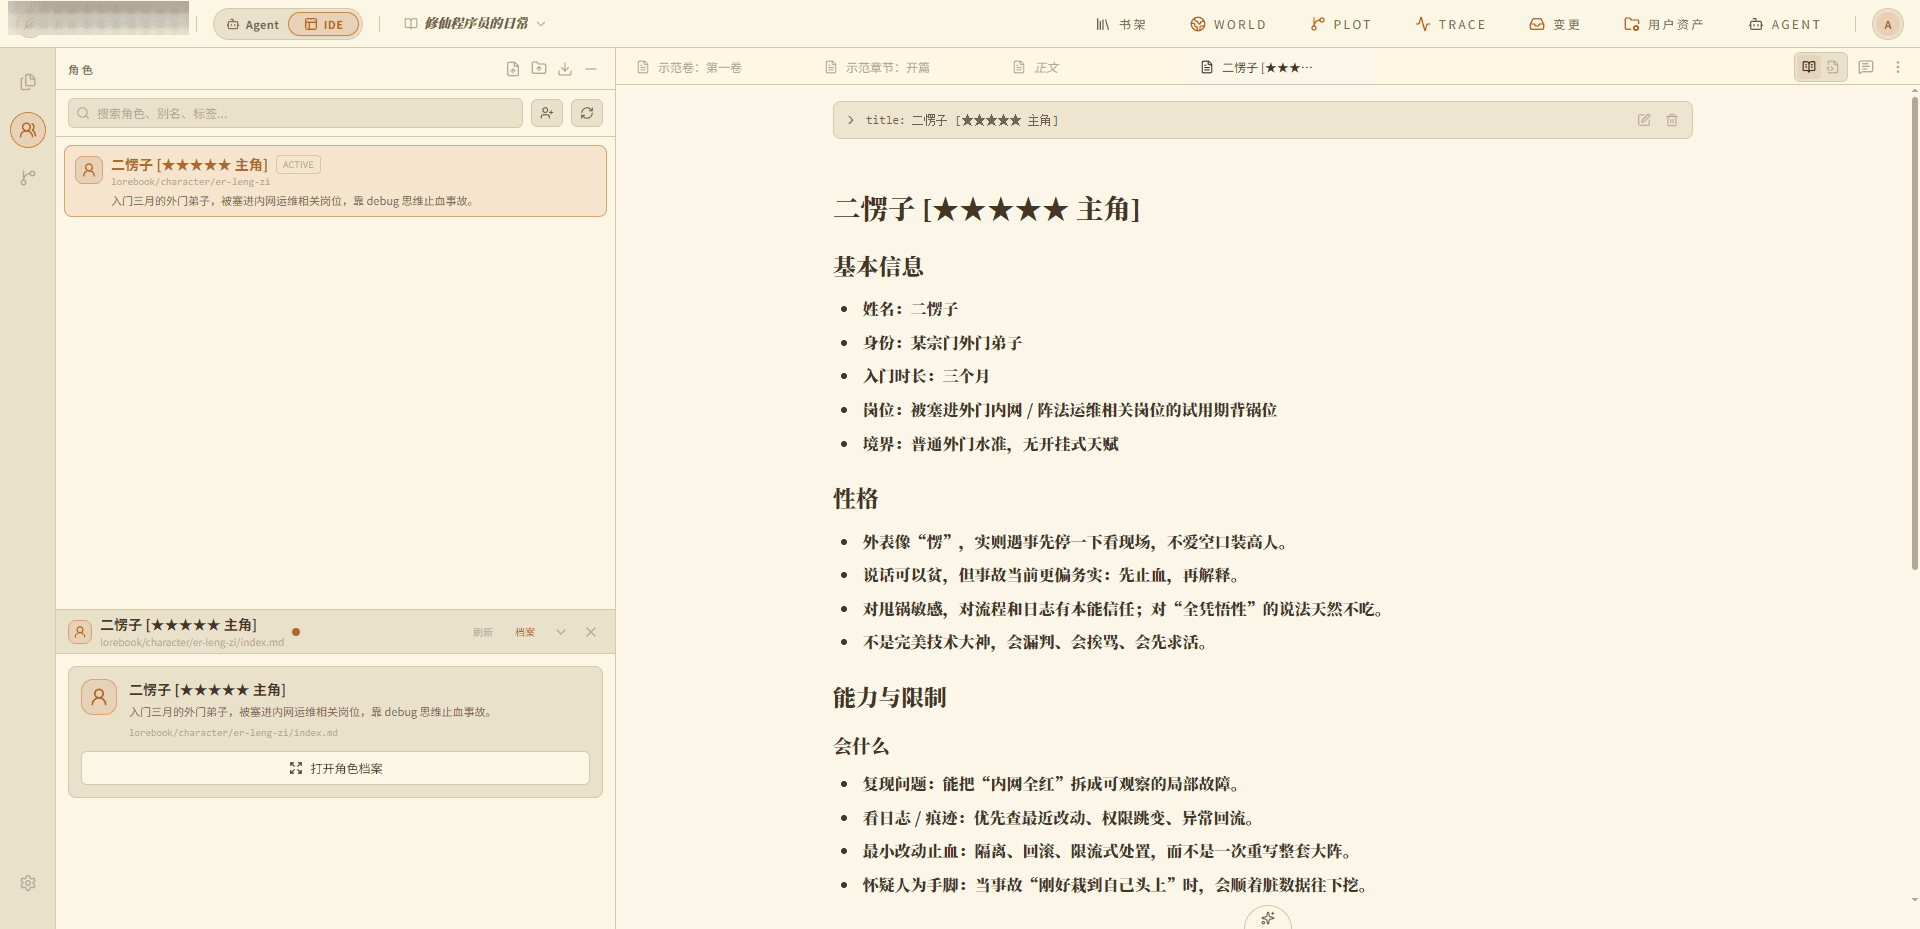Click the download icon in 角色 header
The width and height of the screenshot is (1920, 929).
pyautogui.click(x=565, y=69)
